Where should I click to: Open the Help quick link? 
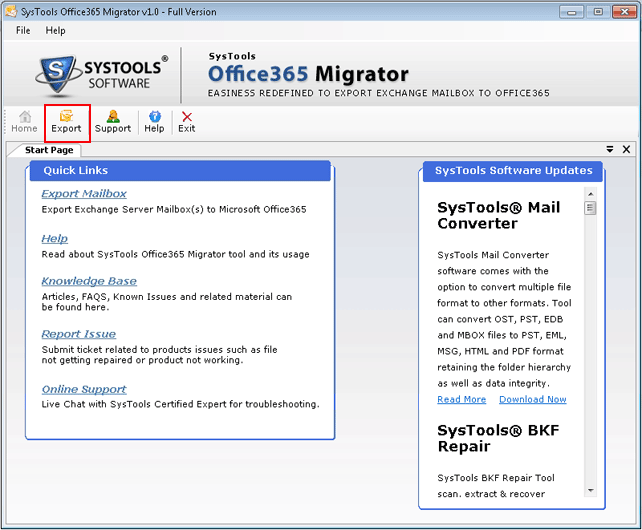click(x=54, y=238)
